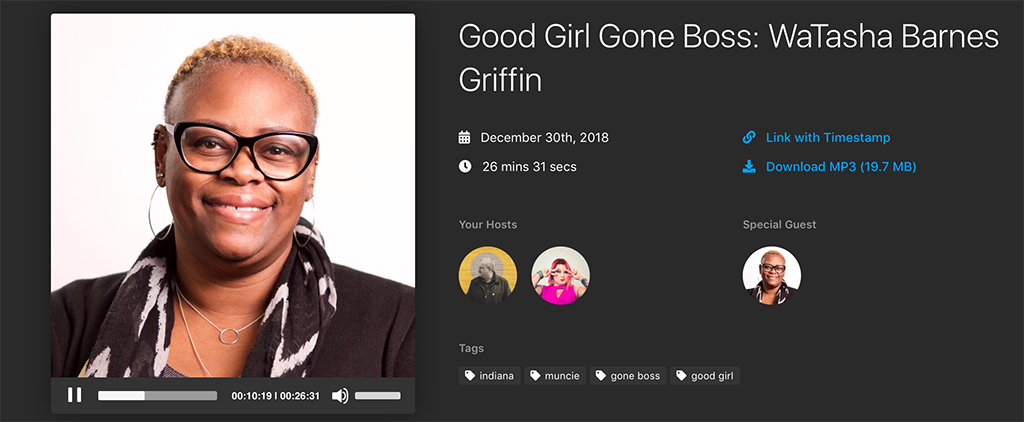Seek within the episode progress bar
1024x422 pixels.
click(157, 396)
